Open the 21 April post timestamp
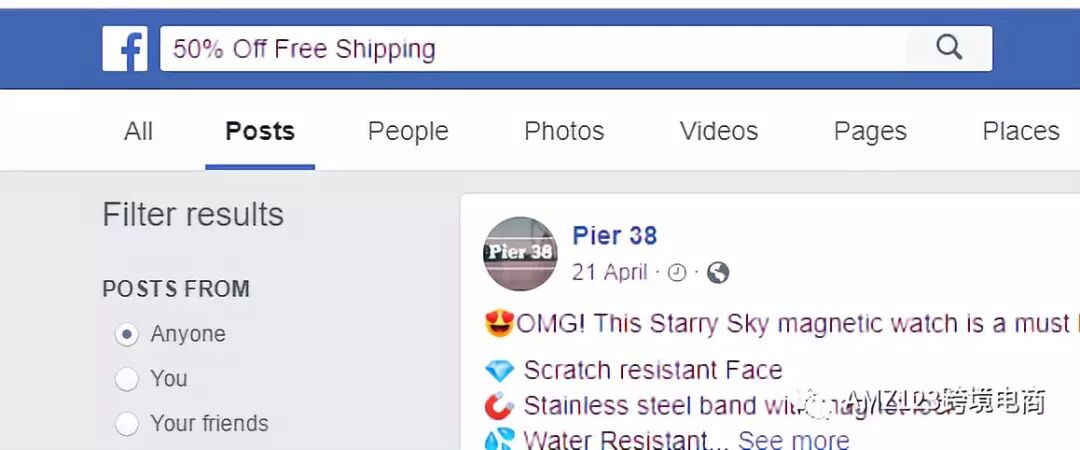The width and height of the screenshot is (1080, 450). click(x=610, y=273)
